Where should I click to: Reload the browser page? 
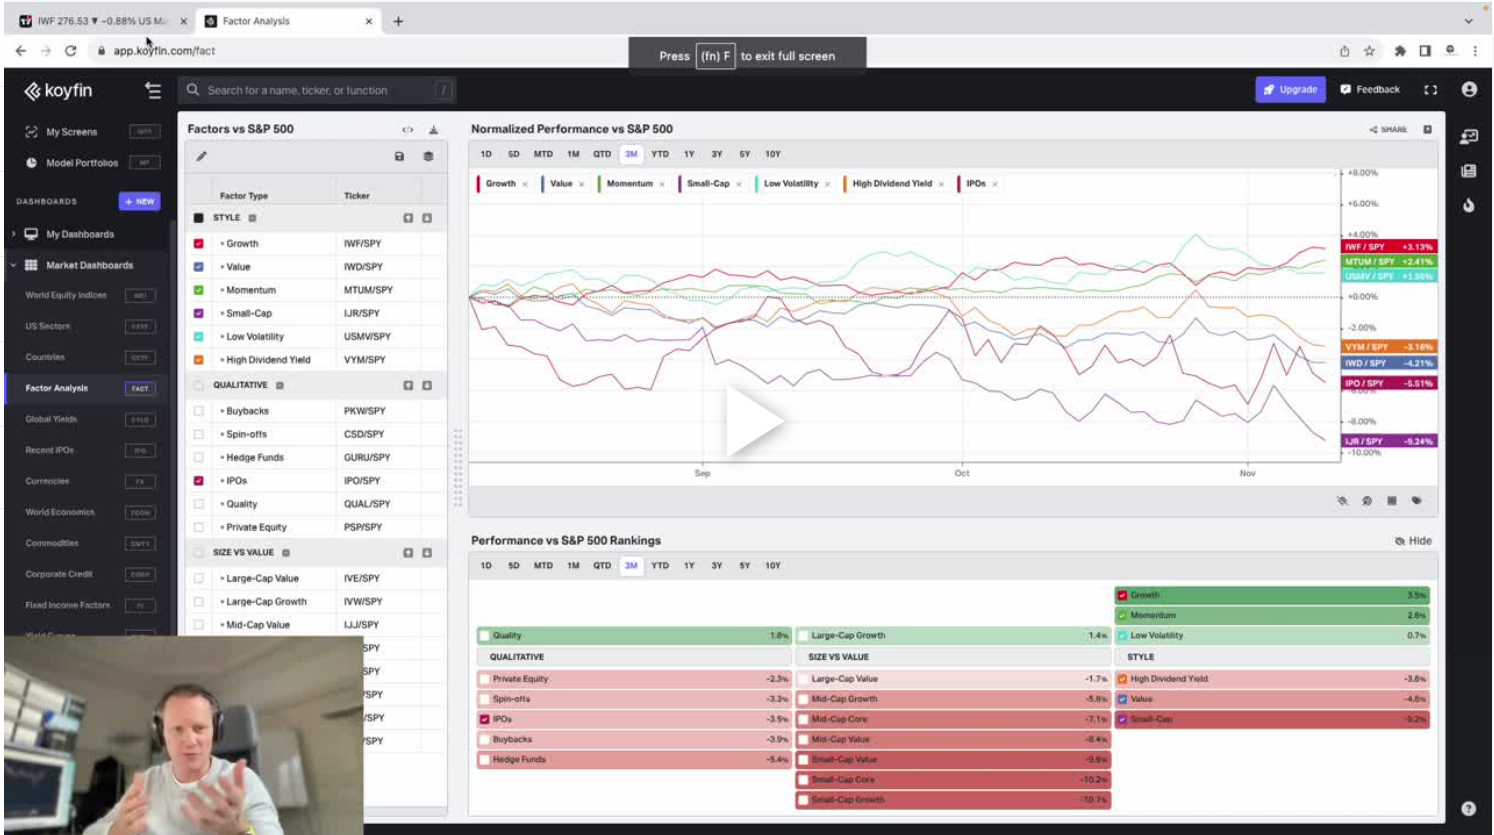coord(70,51)
